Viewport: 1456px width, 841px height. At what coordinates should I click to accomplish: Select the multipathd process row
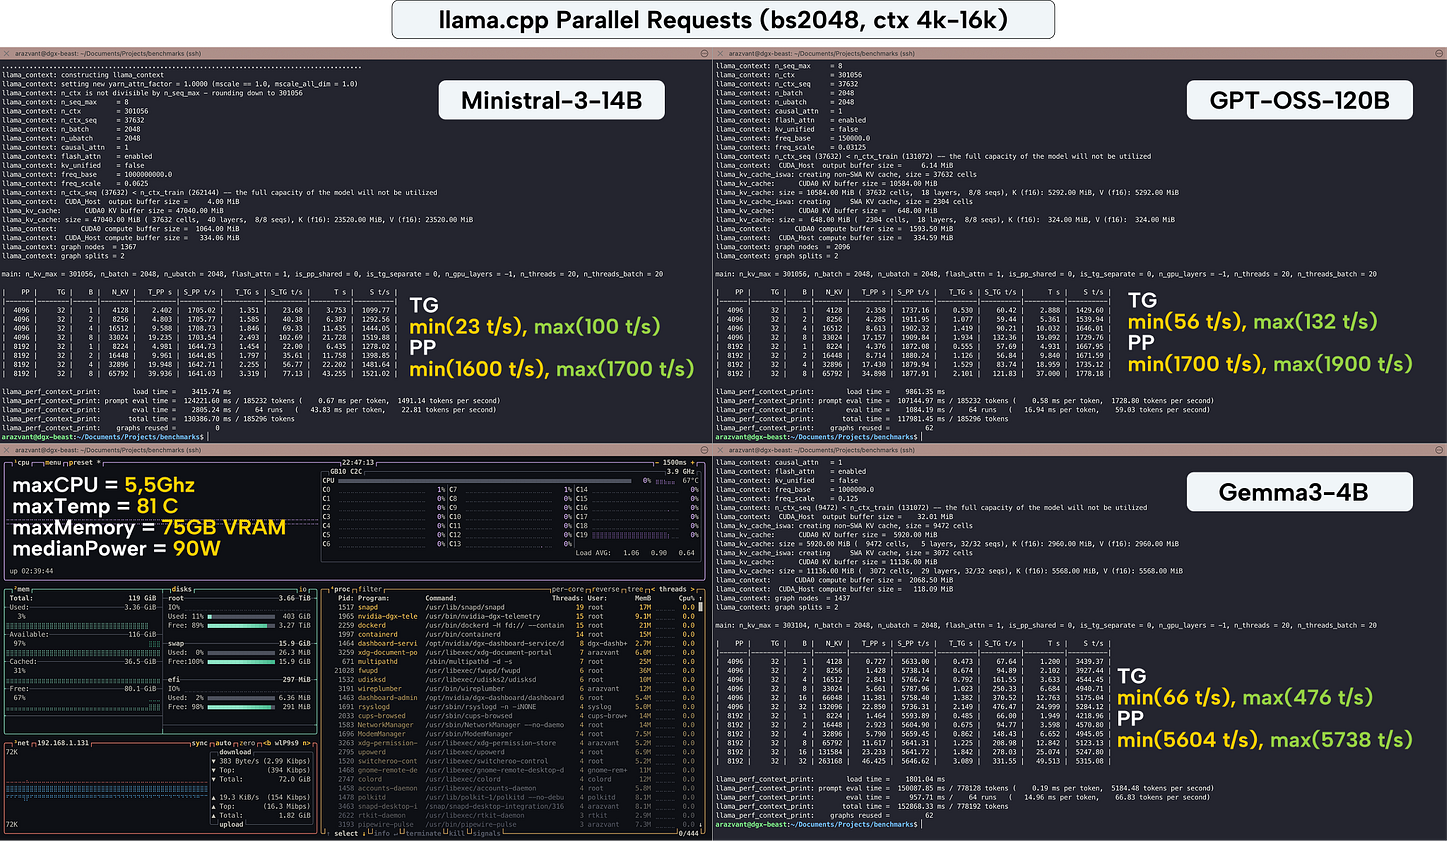515,661
